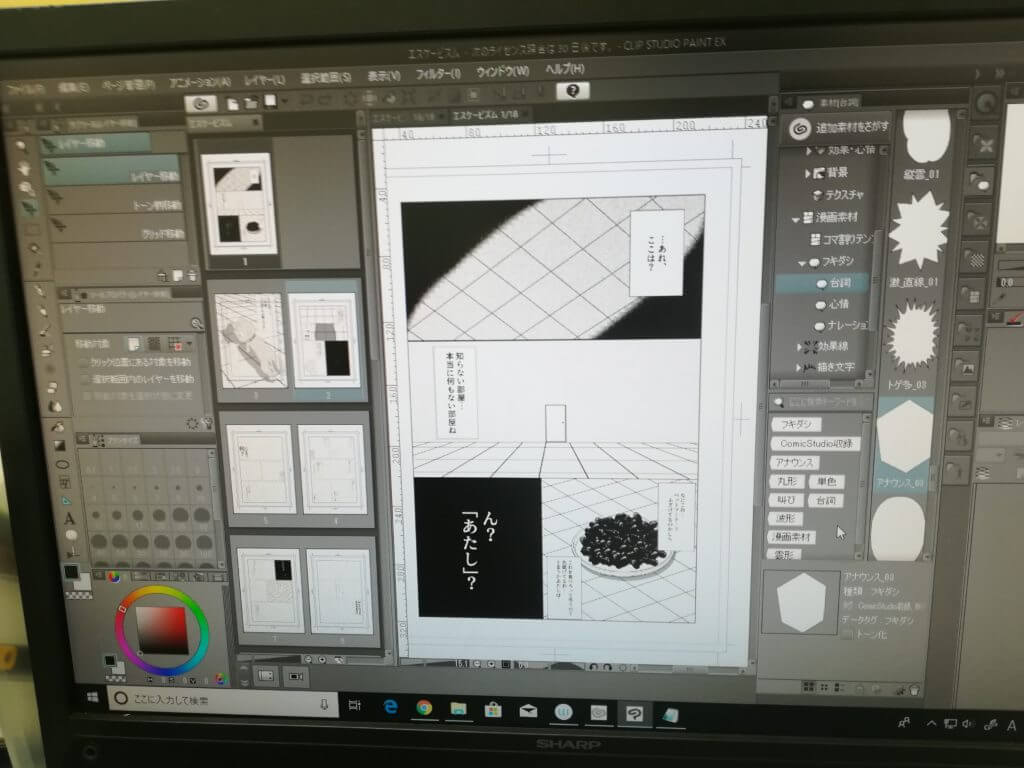Open the ウィンドウ(W) menu
The width and height of the screenshot is (1024, 768).
[x=502, y=71]
